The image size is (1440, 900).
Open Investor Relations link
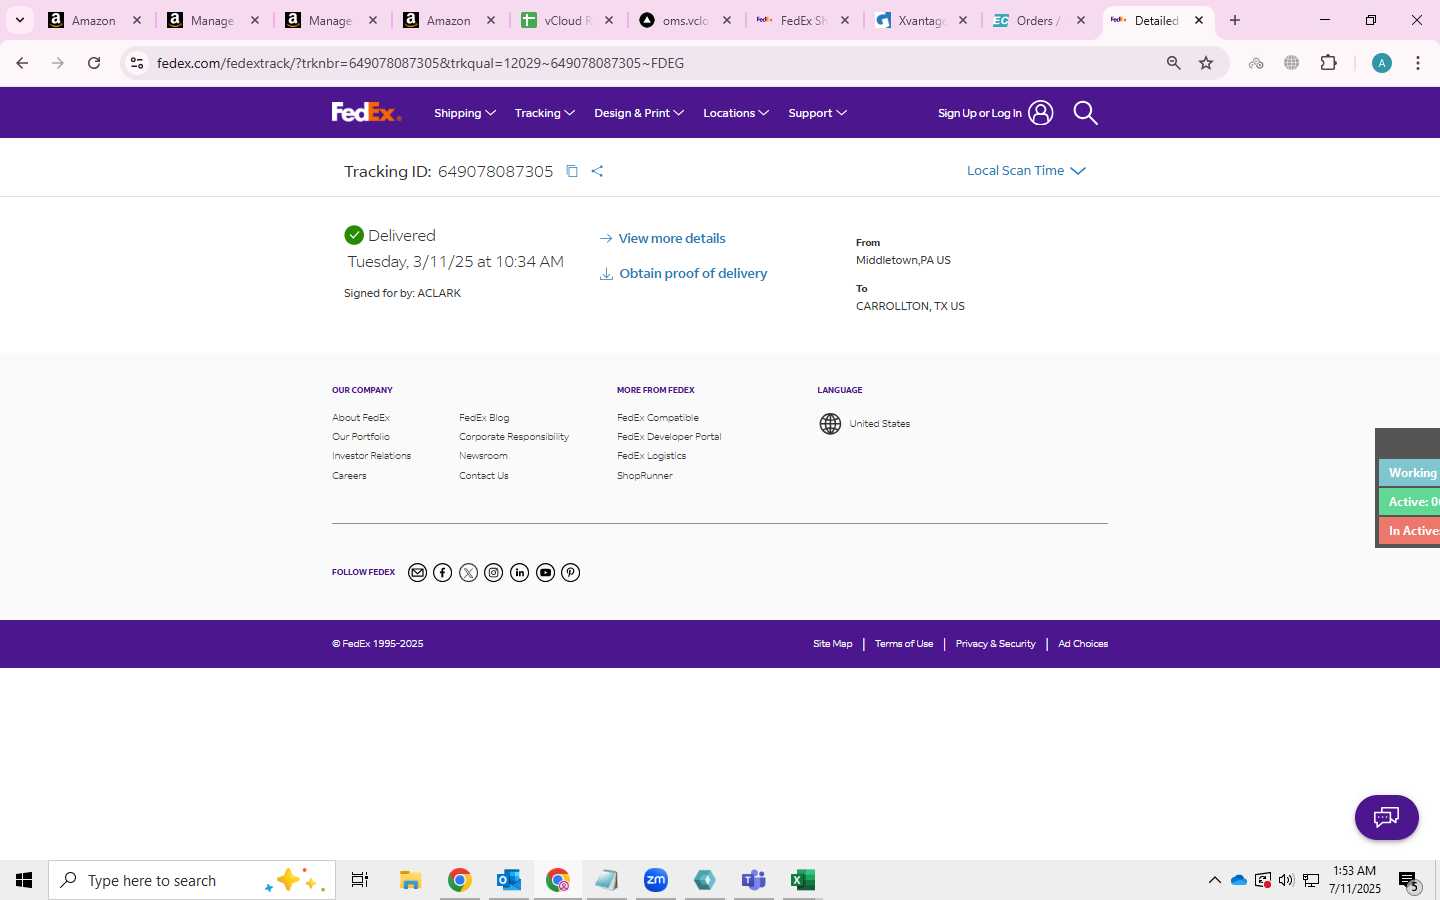pyautogui.click(x=372, y=456)
